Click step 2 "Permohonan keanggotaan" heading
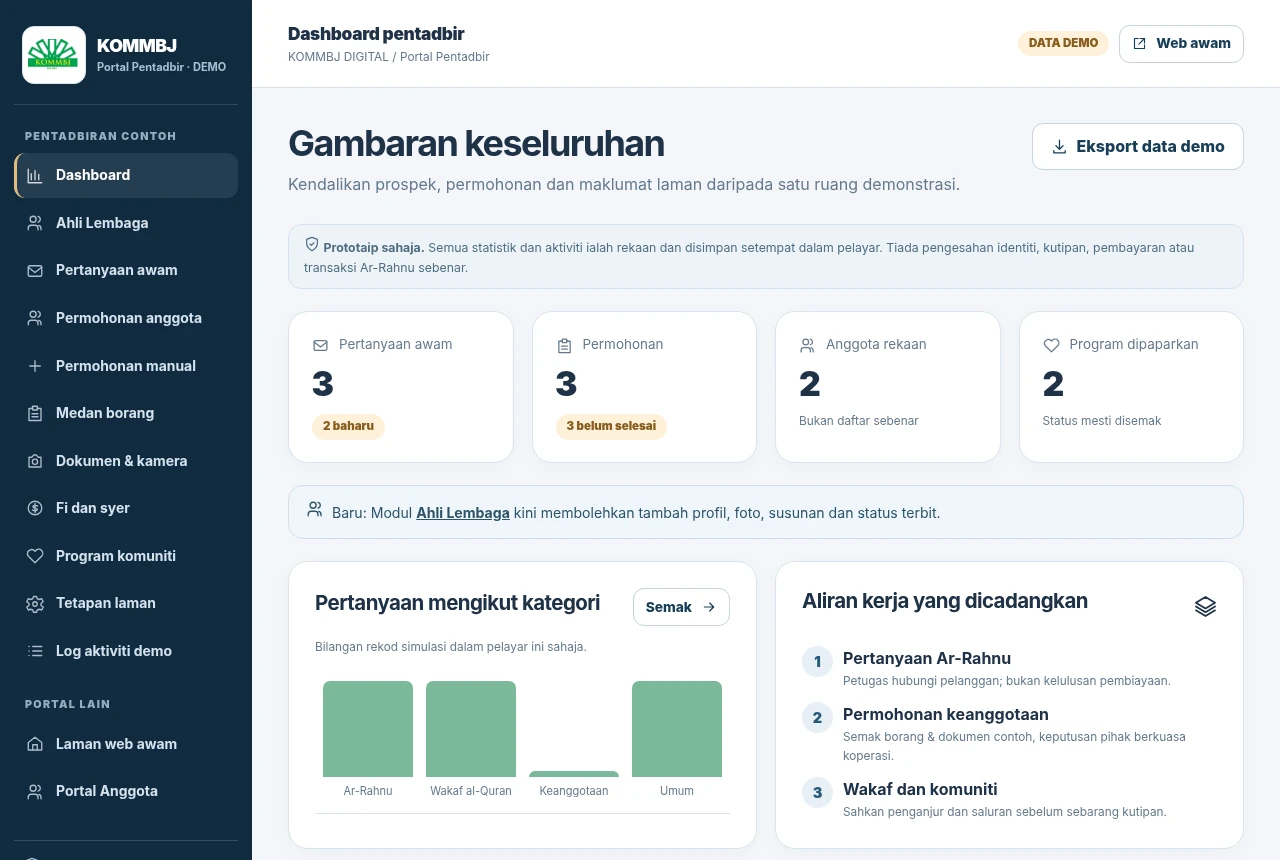The height and width of the screenshot is (860, 1280). click(946, 715)
